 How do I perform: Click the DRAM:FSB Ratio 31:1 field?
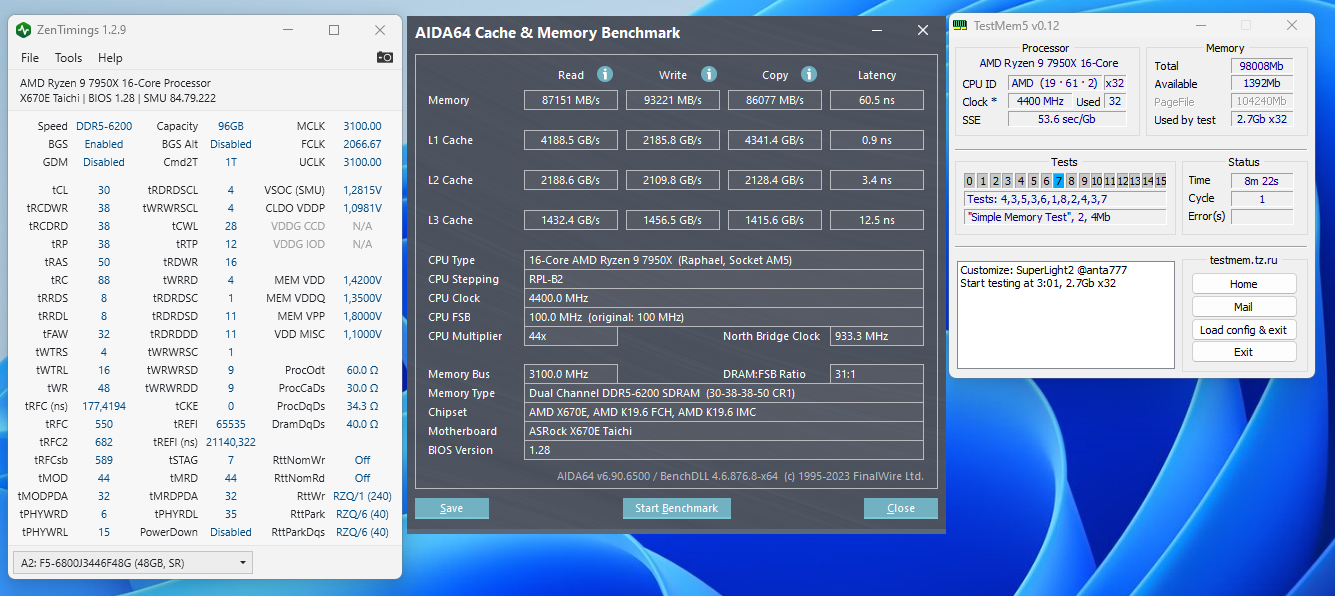pos(877,374)
